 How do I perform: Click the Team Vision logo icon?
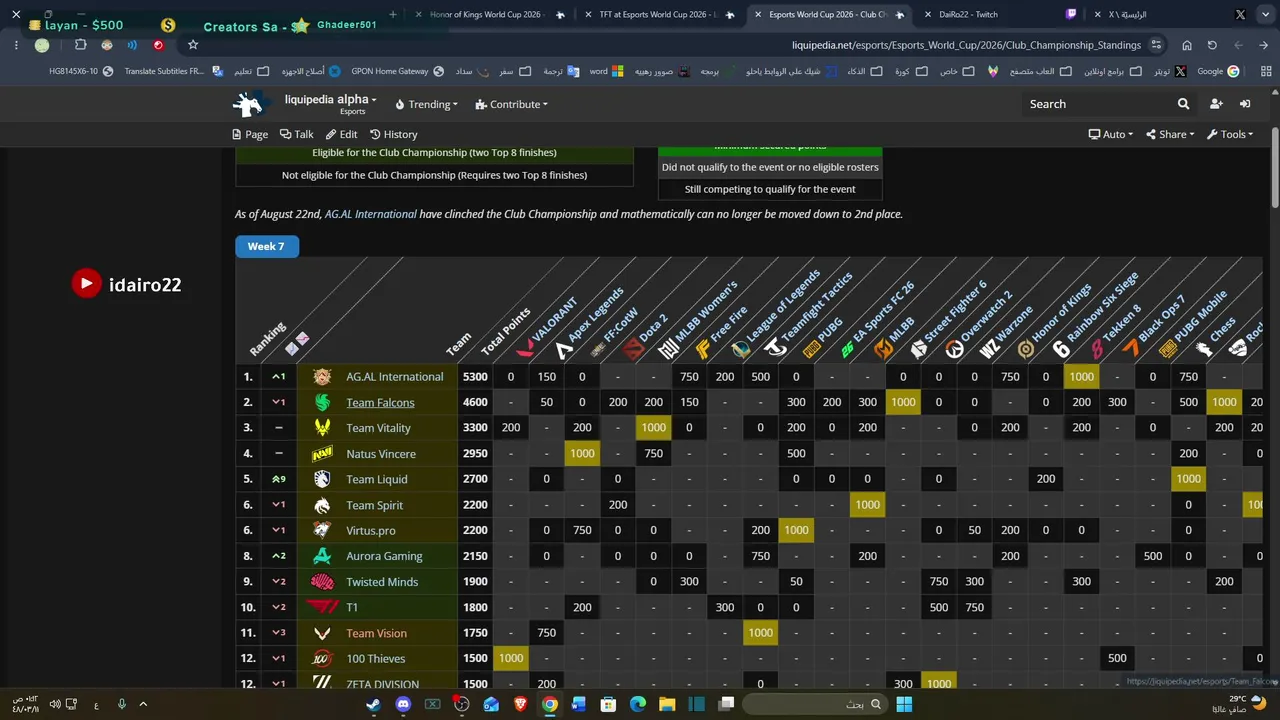(322, 633)
